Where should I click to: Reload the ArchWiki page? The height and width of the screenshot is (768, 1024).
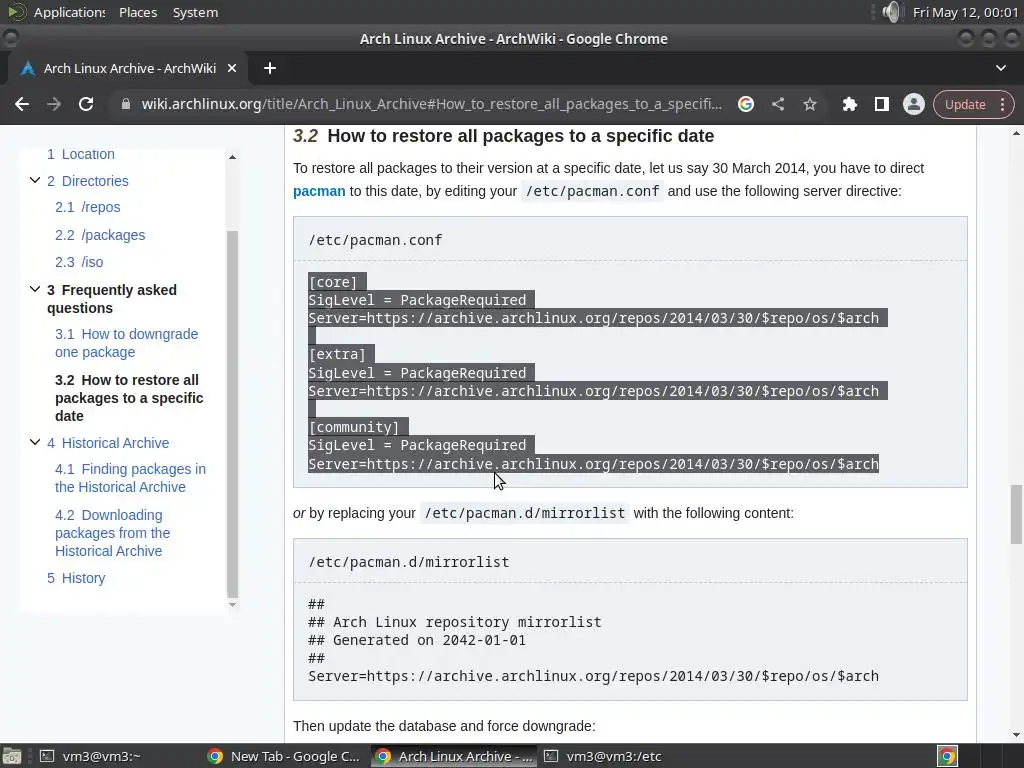(x=86, y=104)
